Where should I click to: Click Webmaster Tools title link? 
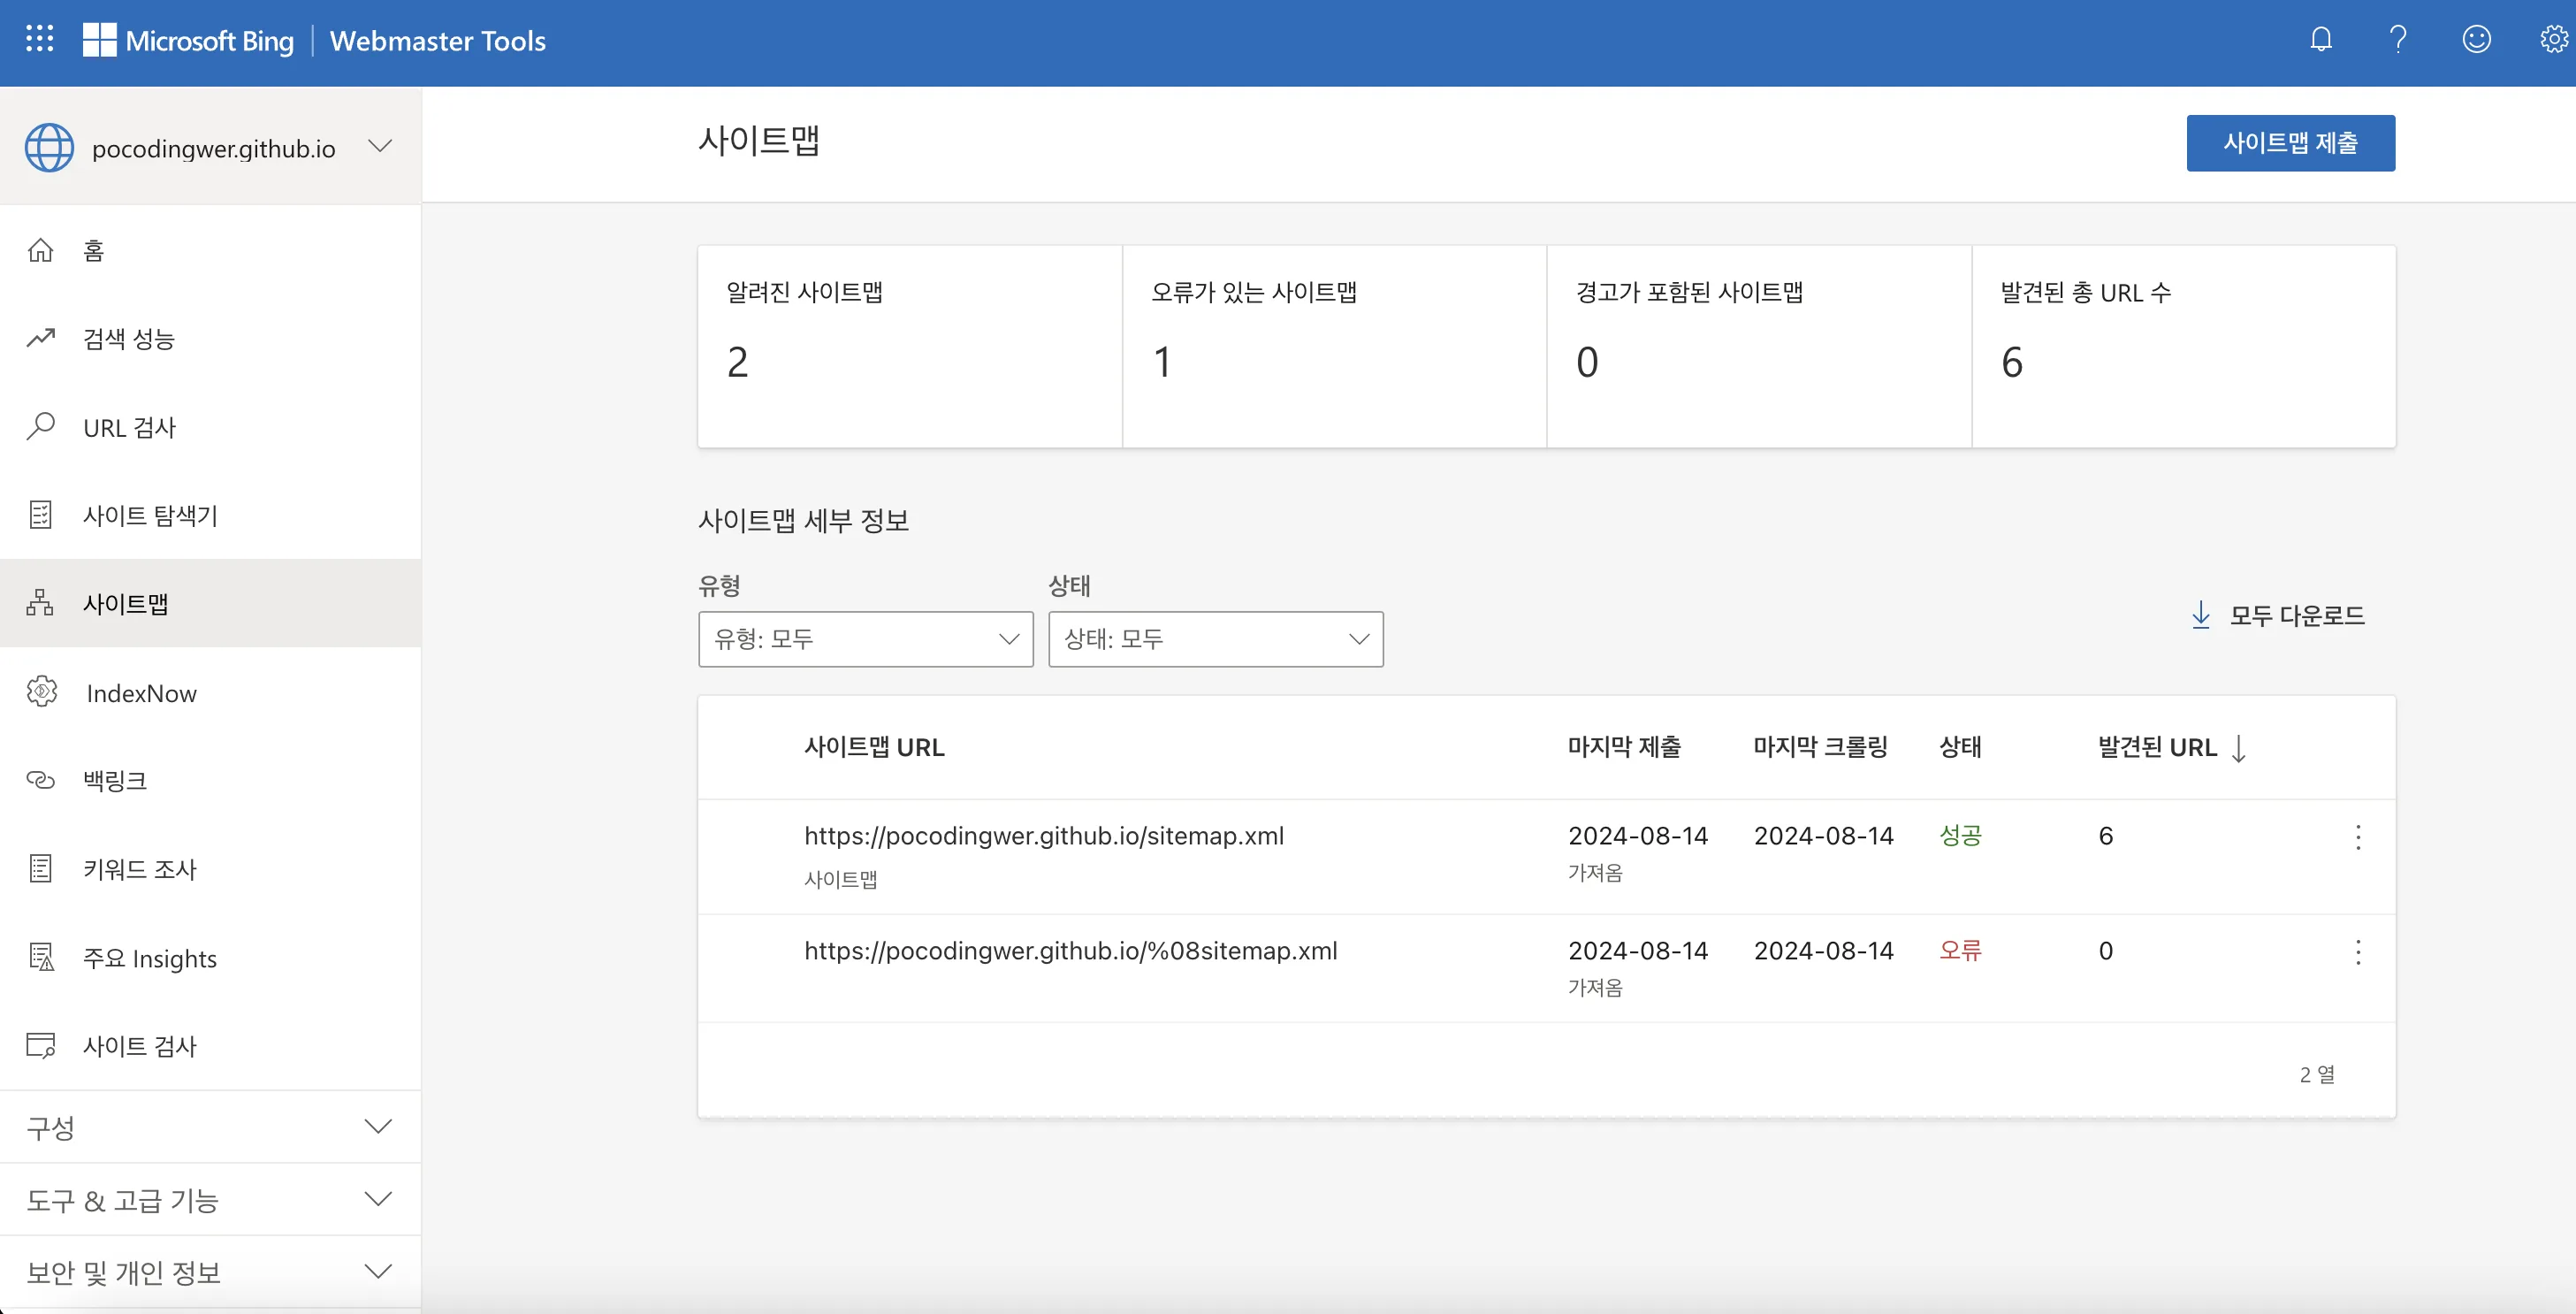[437, 40]
